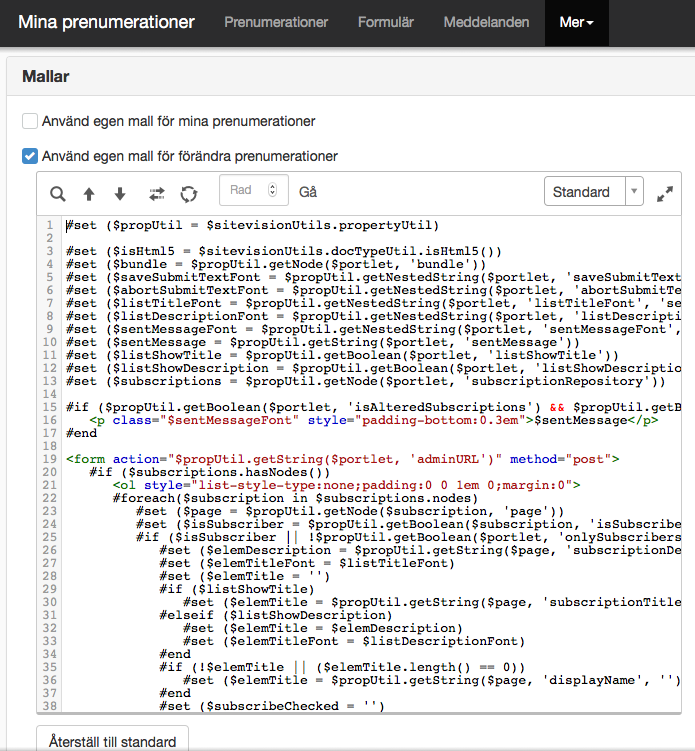Viewport: 695px width, 751px height.
Task: Click the Rad field stepper arrows
Action: [x=273, y=190]
